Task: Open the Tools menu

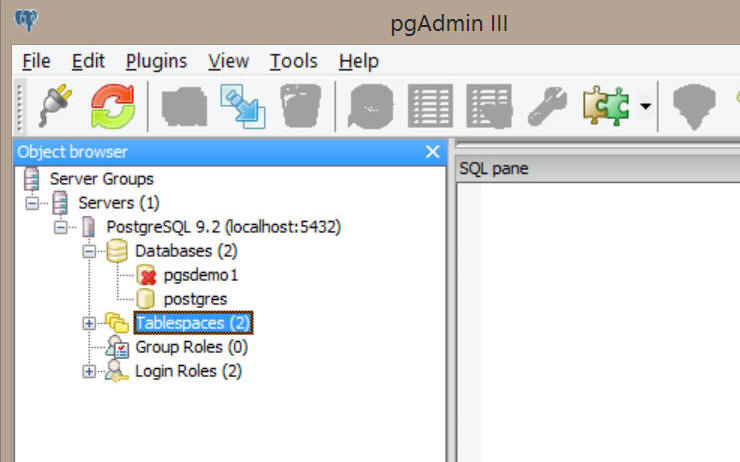Action: (x=294, y=61)
